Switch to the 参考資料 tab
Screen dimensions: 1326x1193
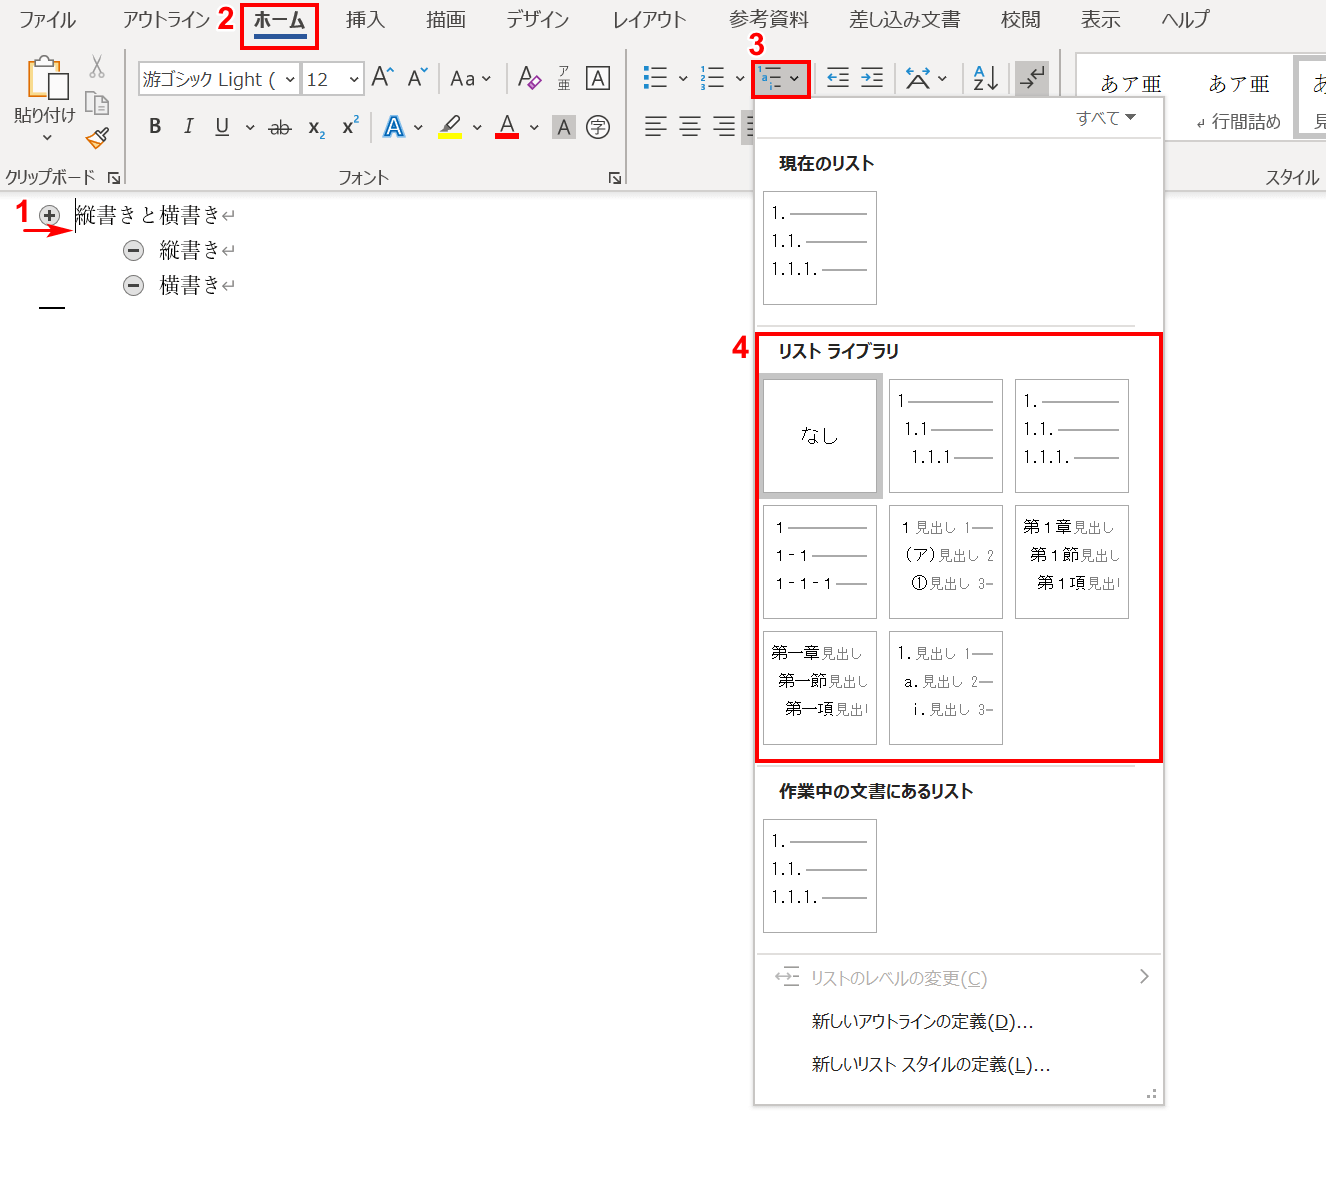click(x=769, y=20)
